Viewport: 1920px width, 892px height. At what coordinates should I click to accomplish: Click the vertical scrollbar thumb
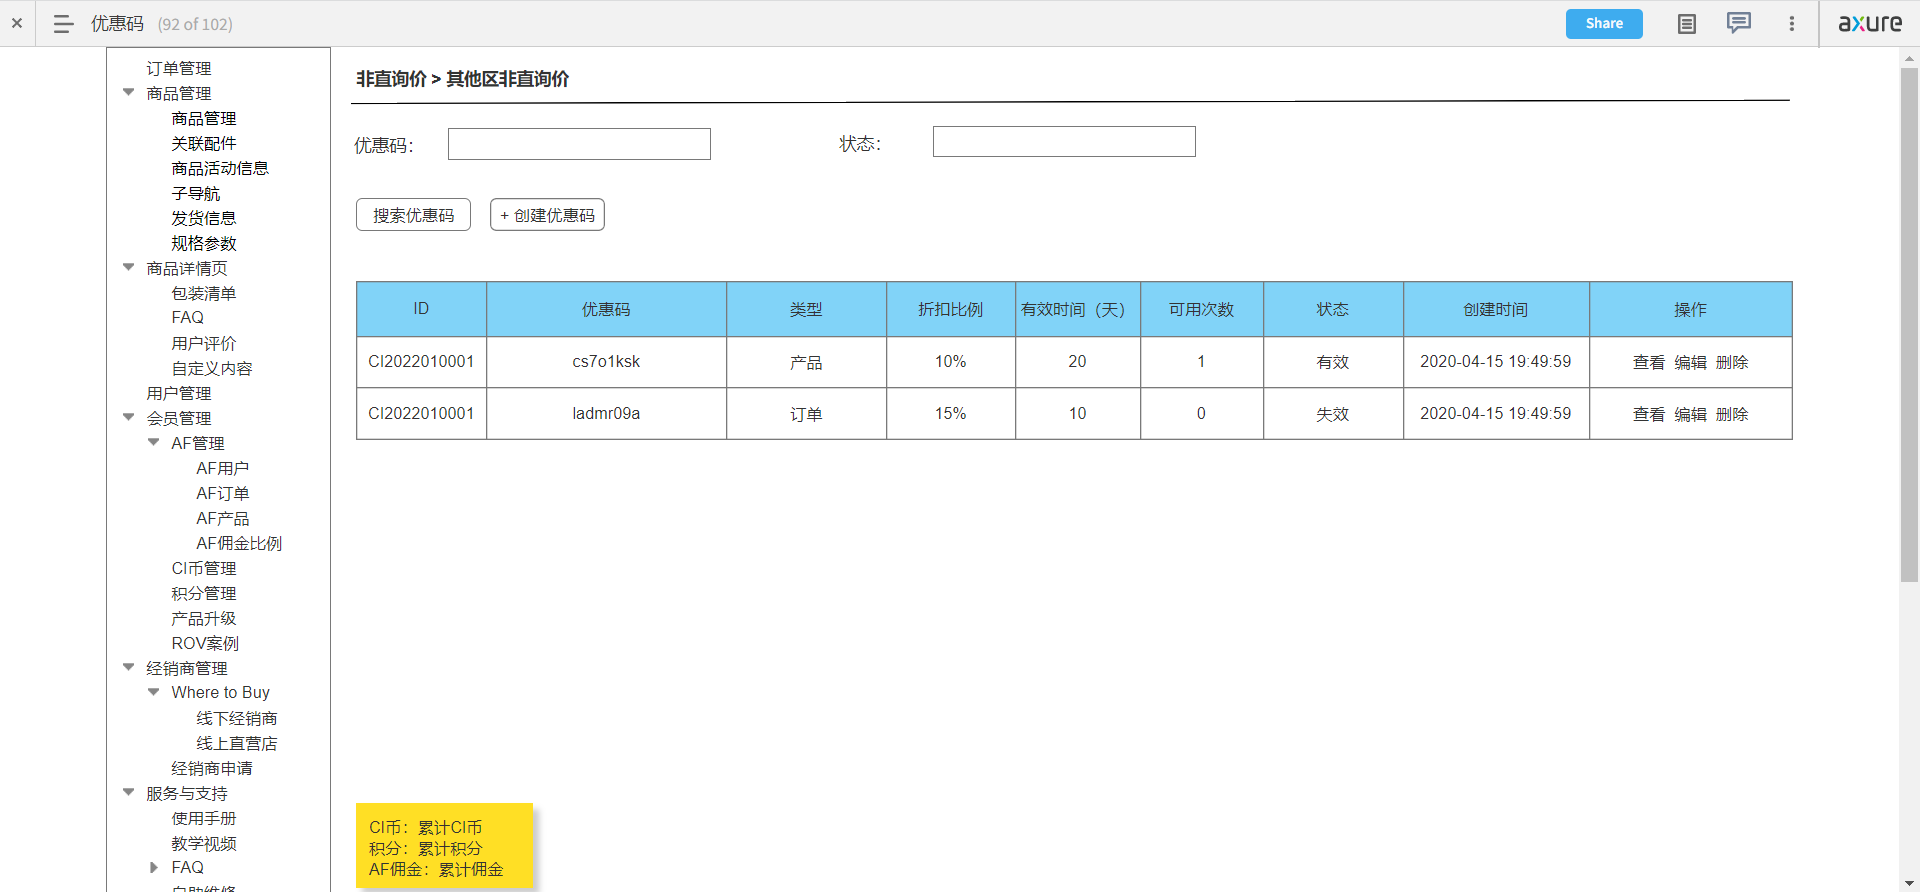(1909, 325)
